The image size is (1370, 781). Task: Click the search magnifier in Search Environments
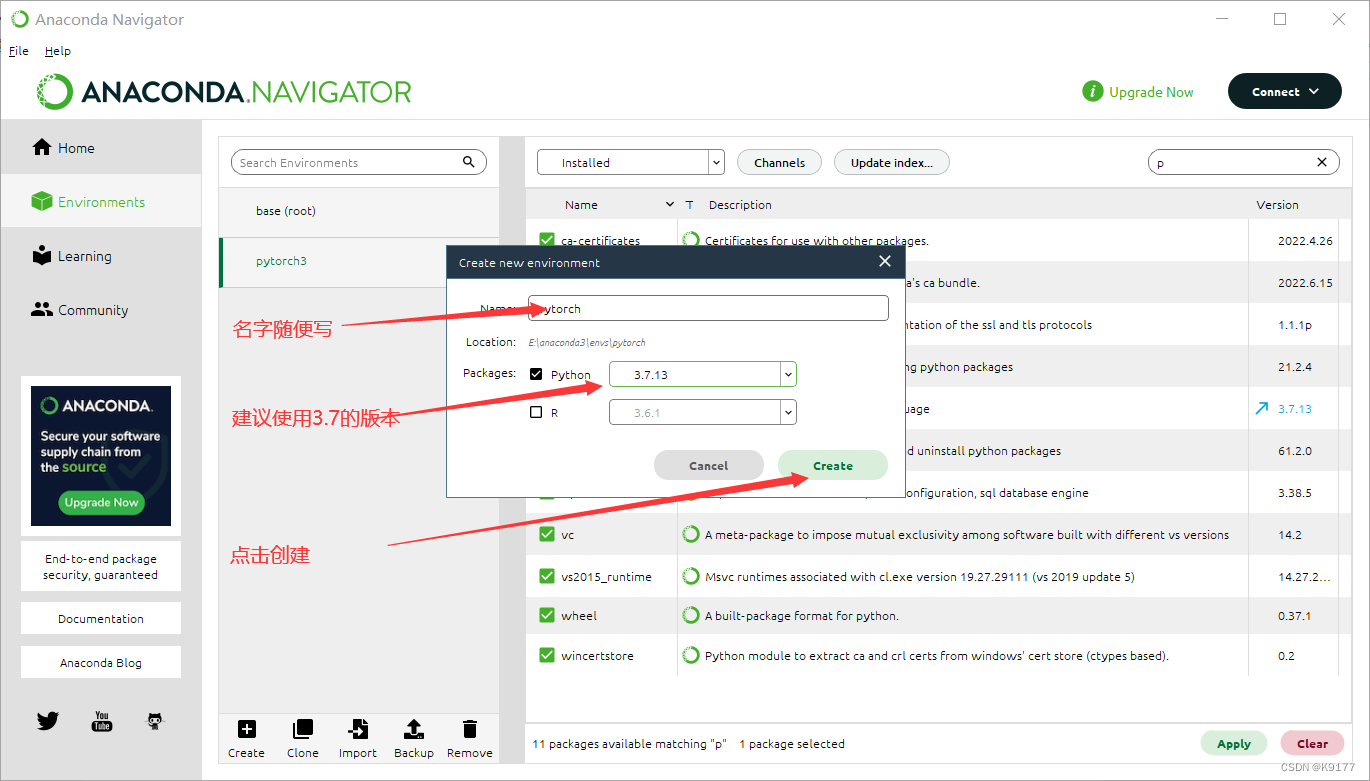469,162
